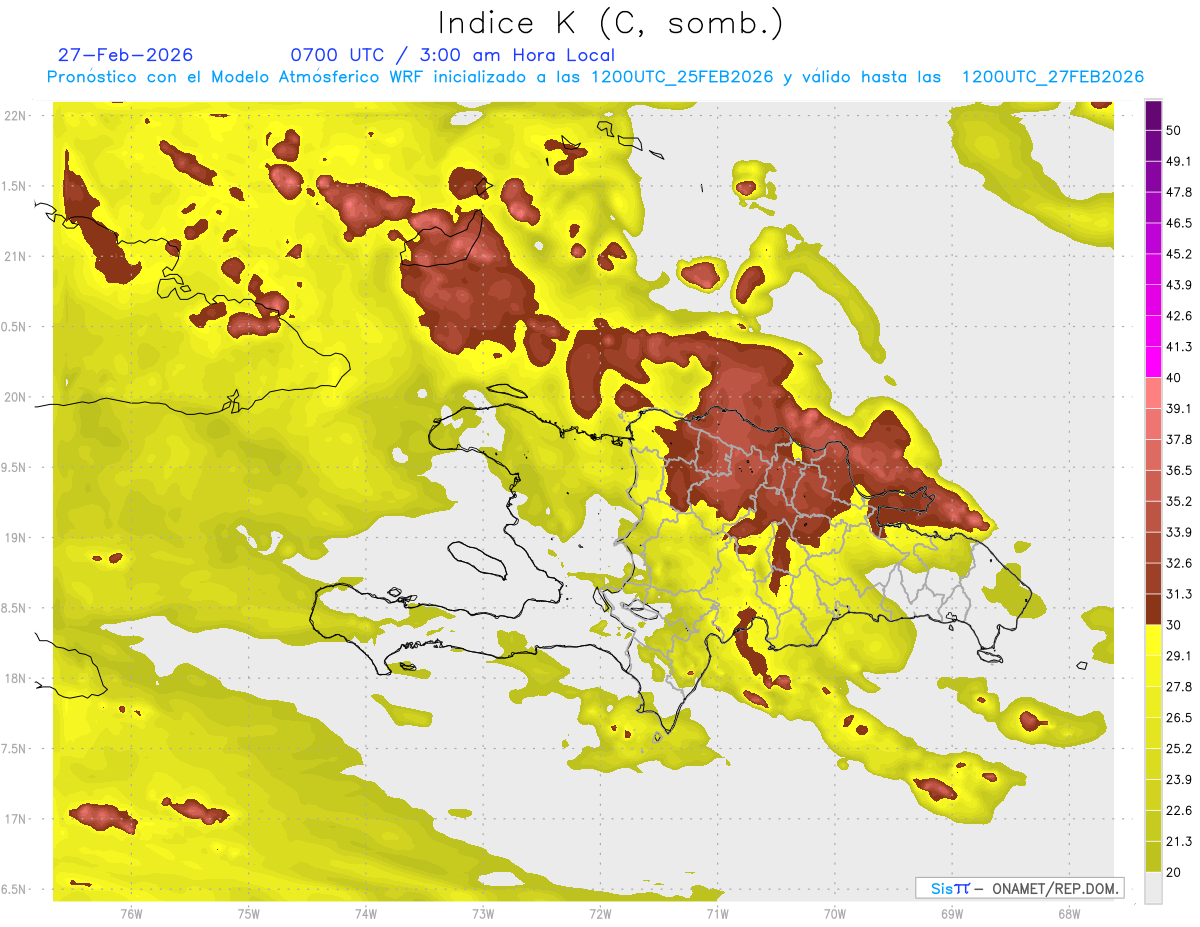The height and width of the screenshot is (927, 1200).
Task: Click the "73W" longitude label
Action: coord(483,914)
